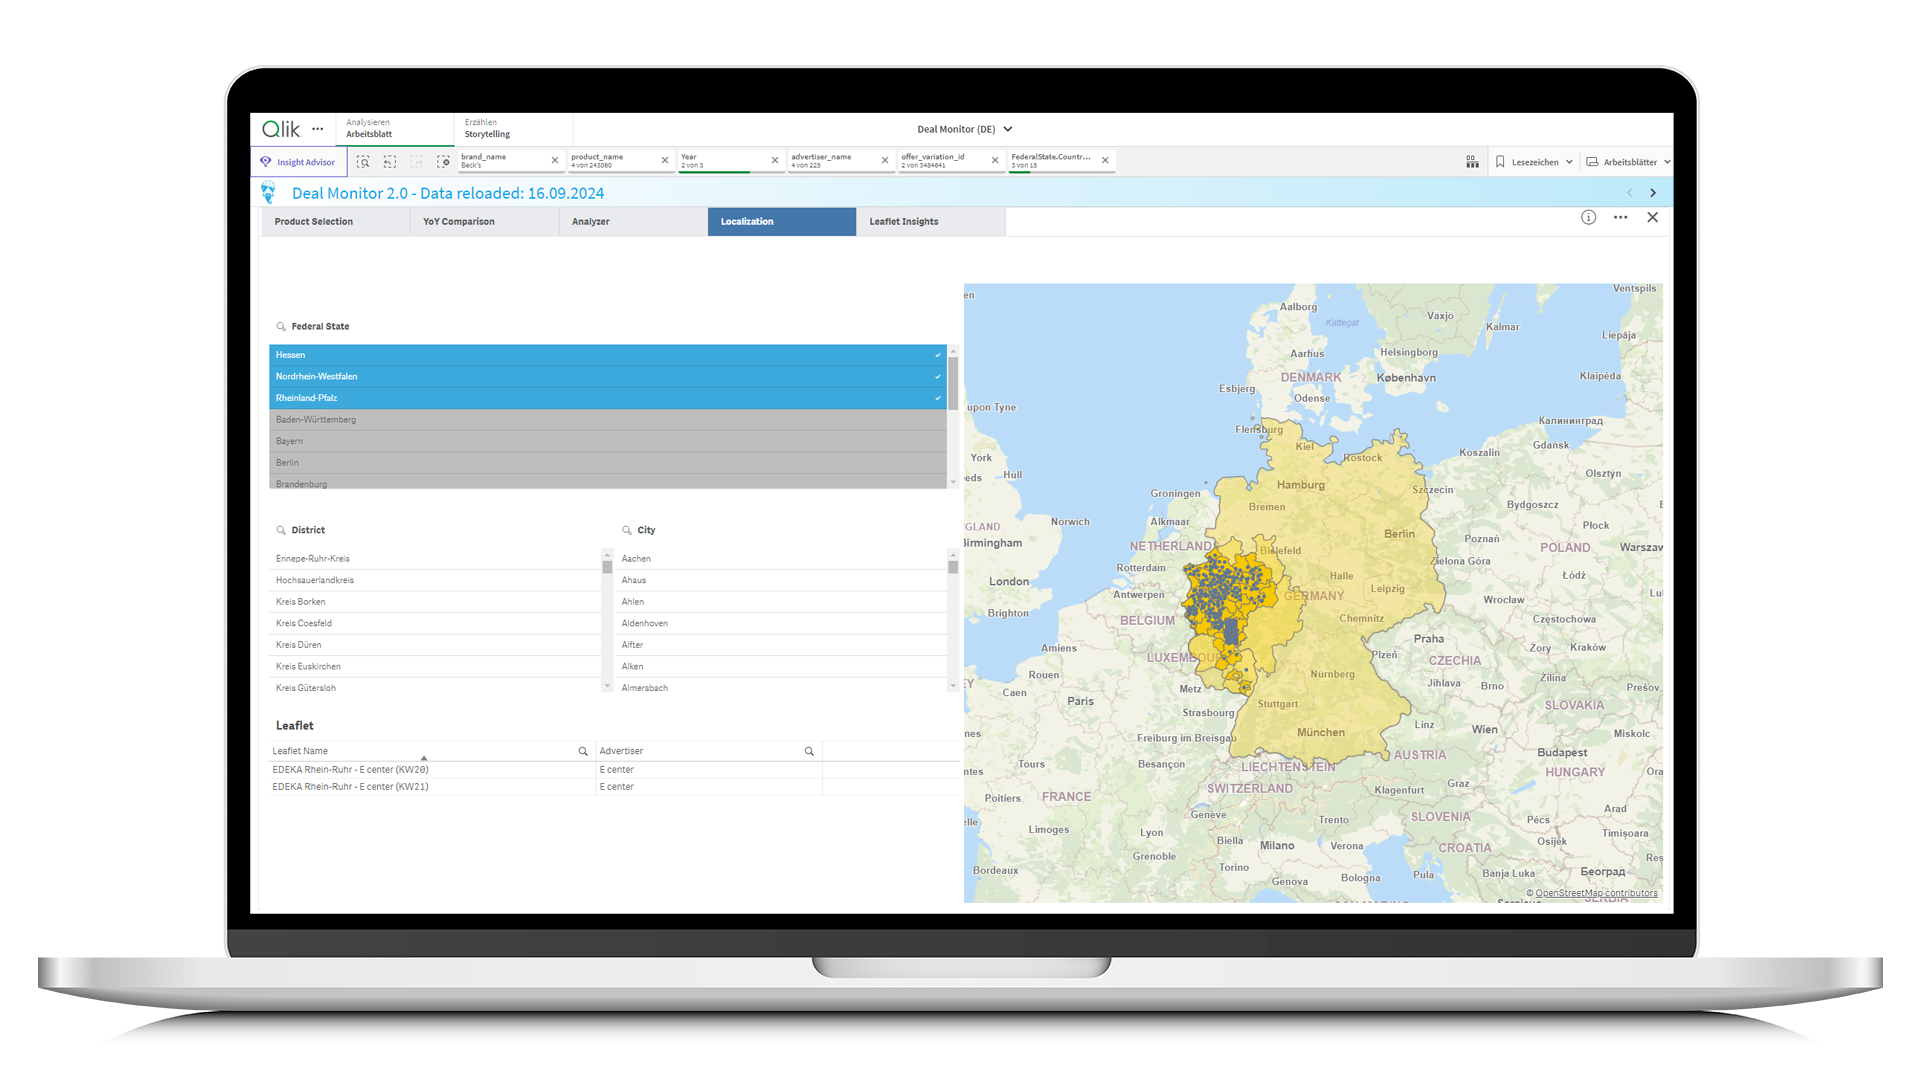Clear the offer_variation_id selection
Viewport: 1920px width, 1080px height.
tap(995, 160)
